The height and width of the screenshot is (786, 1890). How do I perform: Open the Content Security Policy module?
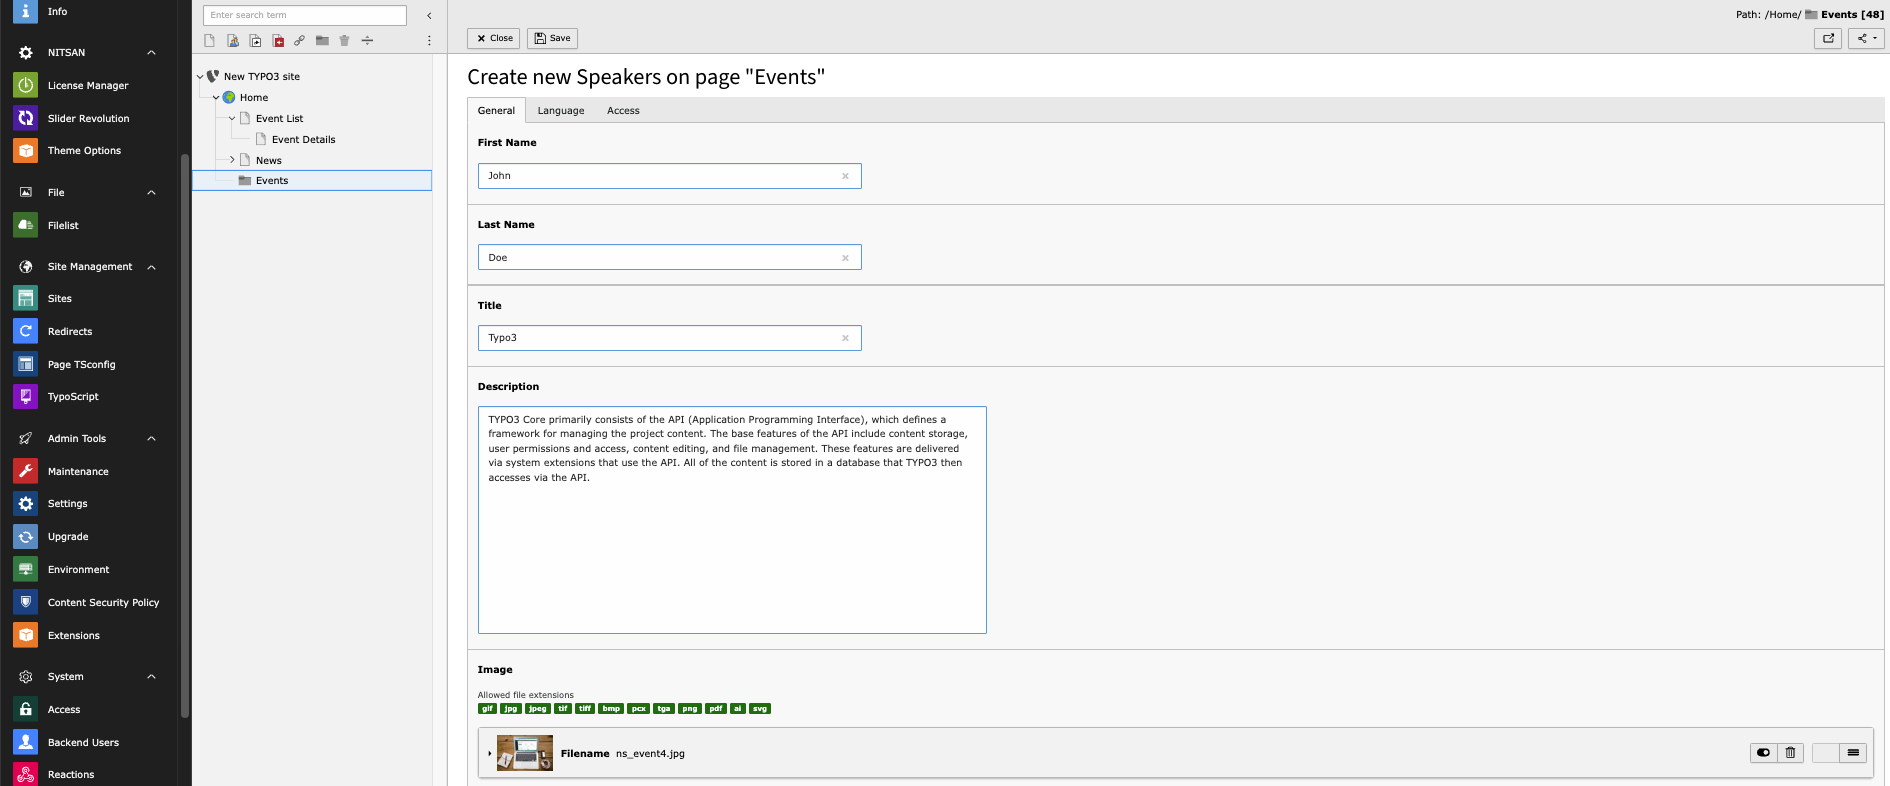click(103, 603)
